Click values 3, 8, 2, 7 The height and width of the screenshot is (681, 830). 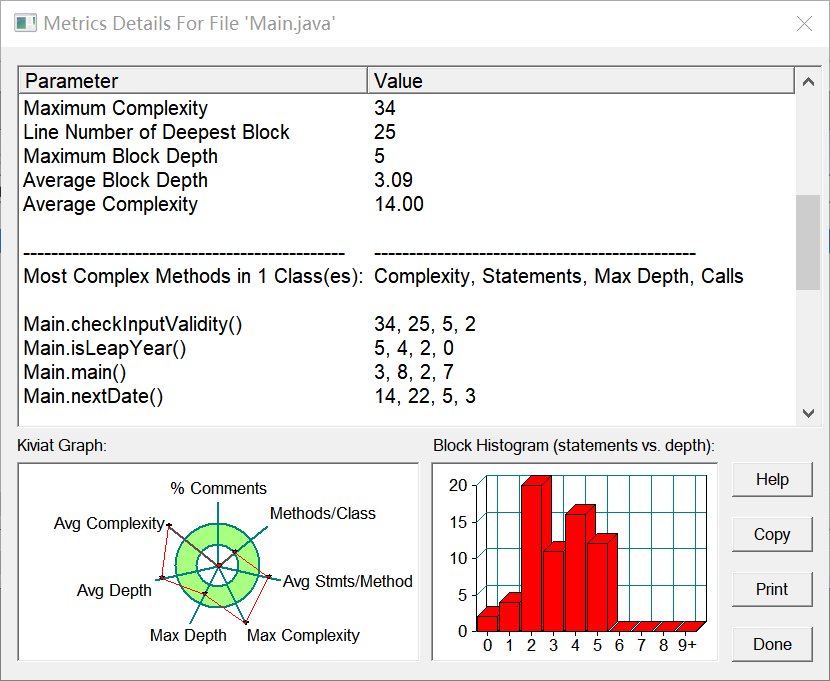tap(414, 372)
